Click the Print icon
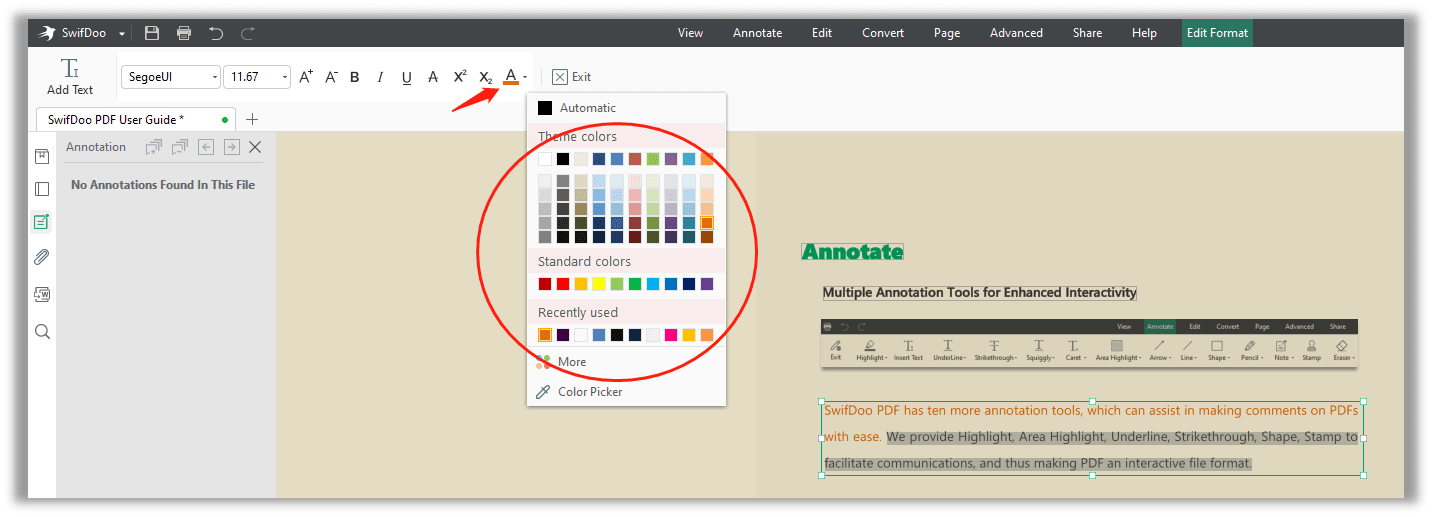1432x517 pixels. click(x=184, y=33)
